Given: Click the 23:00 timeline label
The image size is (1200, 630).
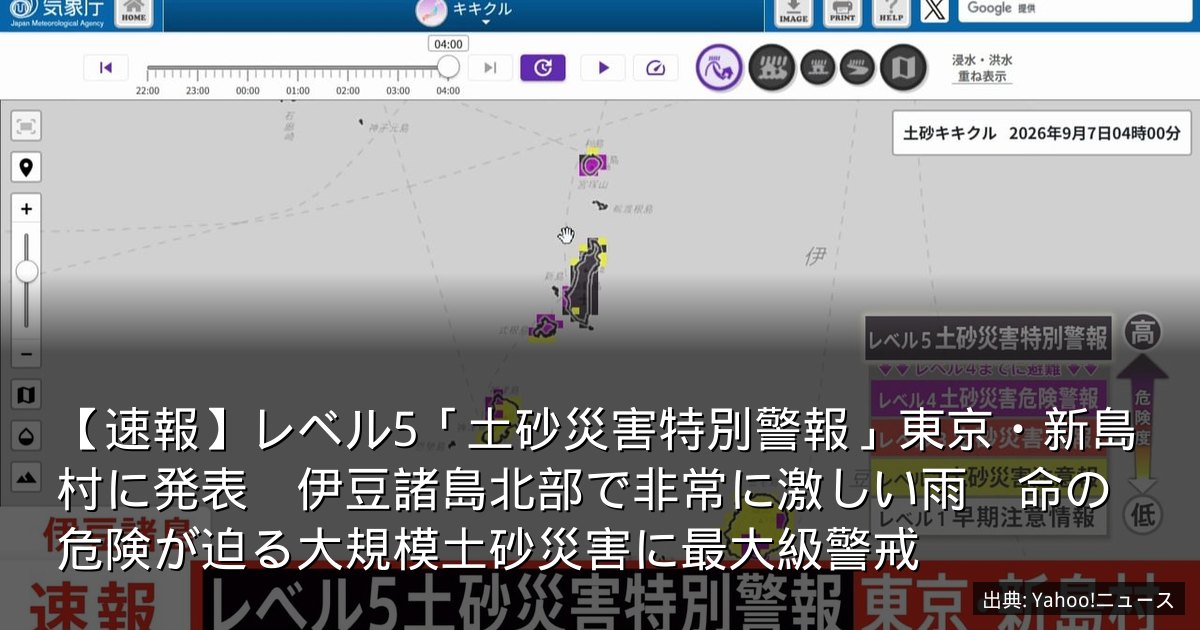Looking at the screenshot, I should coord(198,91).
